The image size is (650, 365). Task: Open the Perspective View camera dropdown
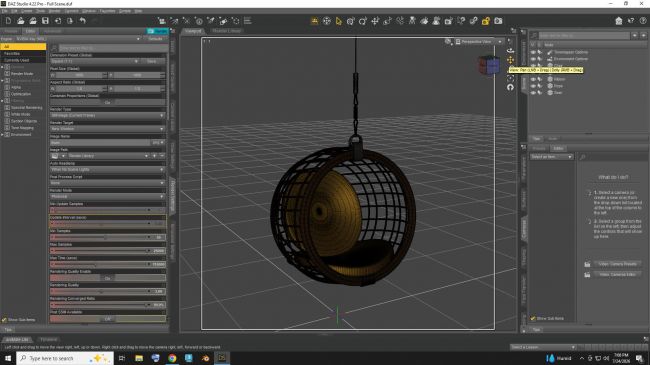pos(479,41)
